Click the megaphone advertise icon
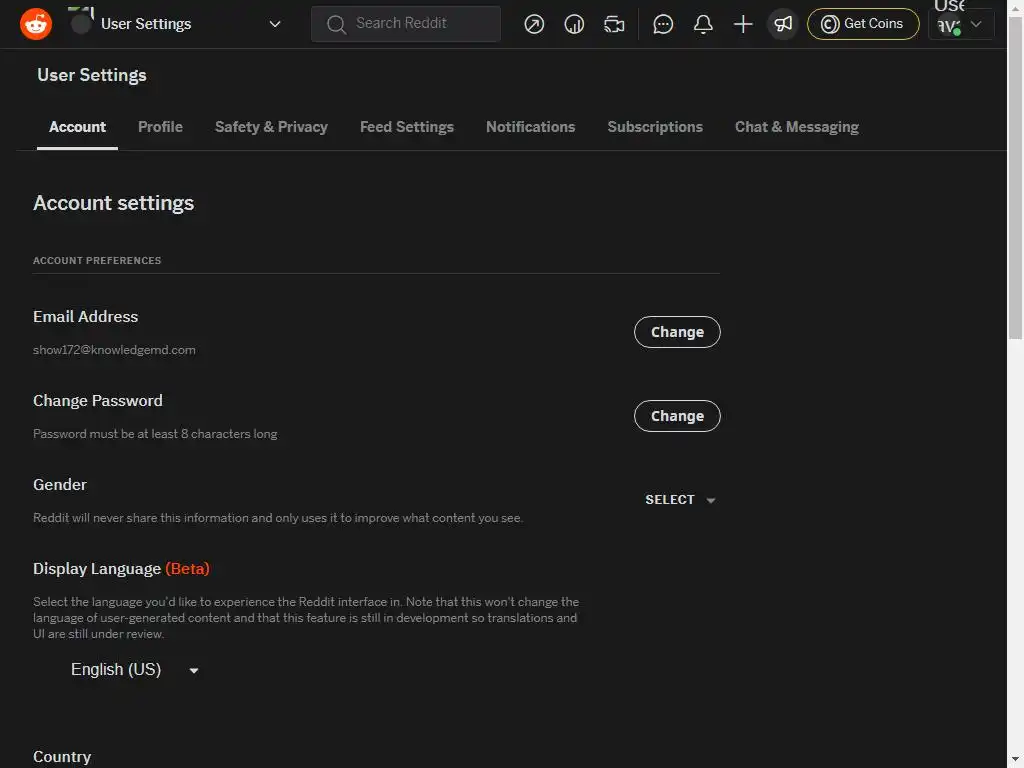Screen dimensions: 1024x768 tap(782, 25)
